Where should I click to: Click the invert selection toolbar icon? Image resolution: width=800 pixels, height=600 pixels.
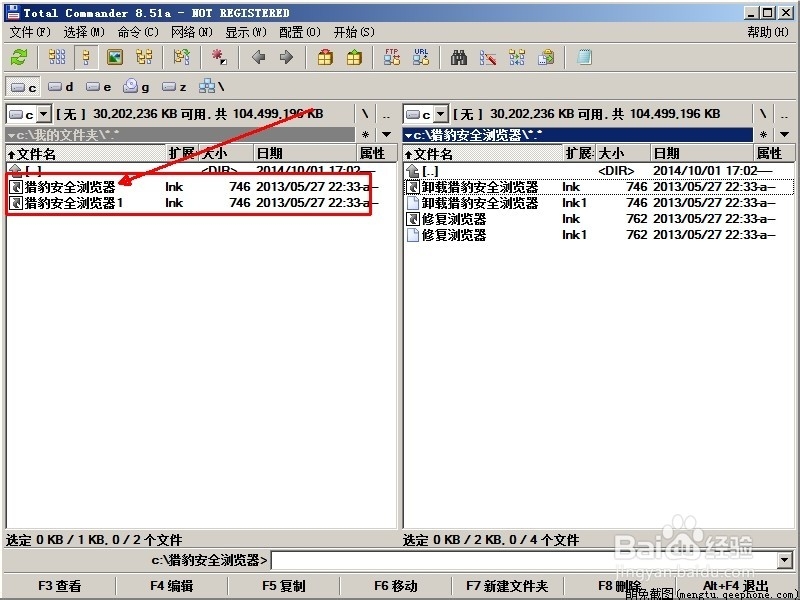pos(182,57)
